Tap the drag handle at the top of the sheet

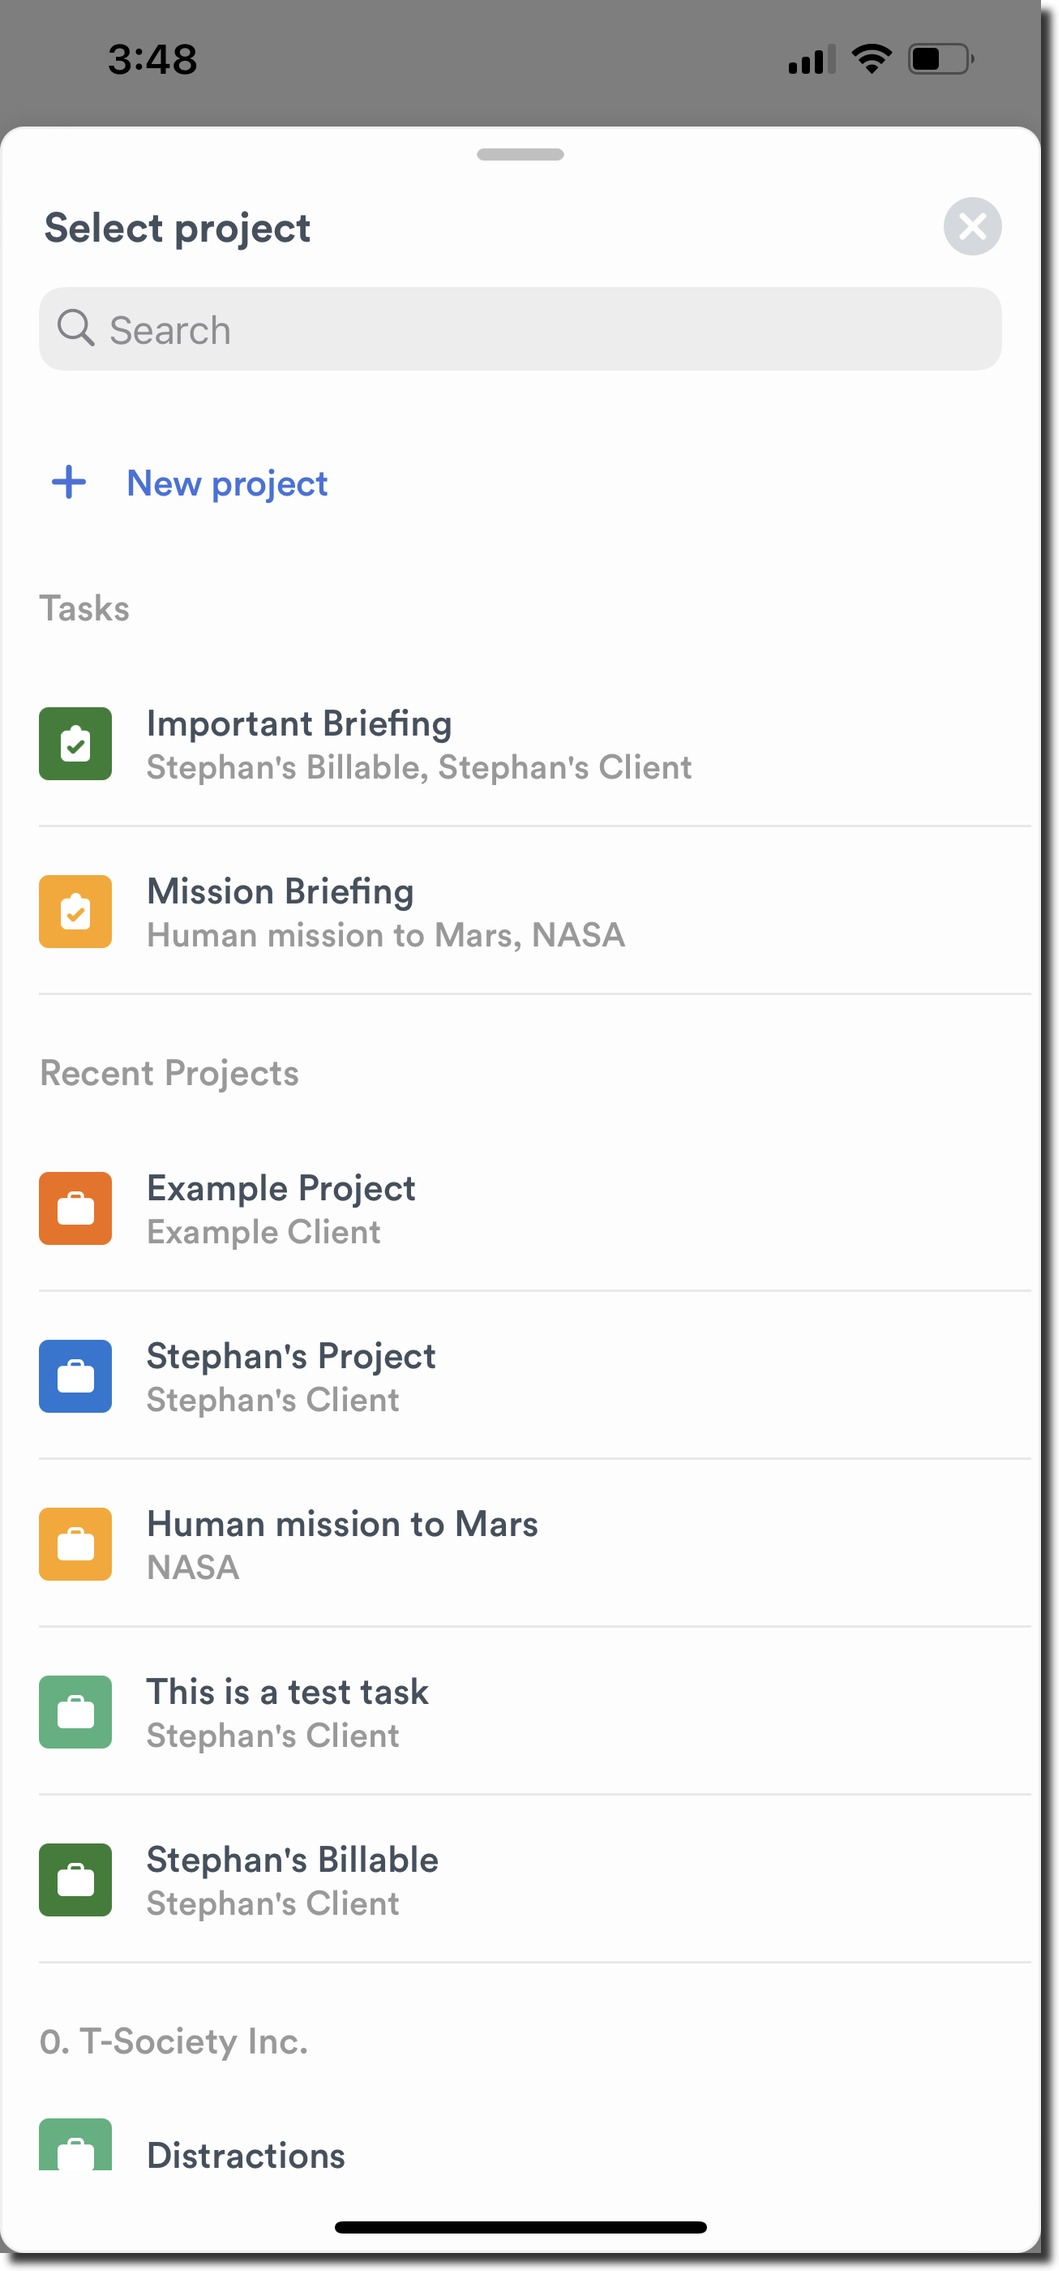point(519,156)
